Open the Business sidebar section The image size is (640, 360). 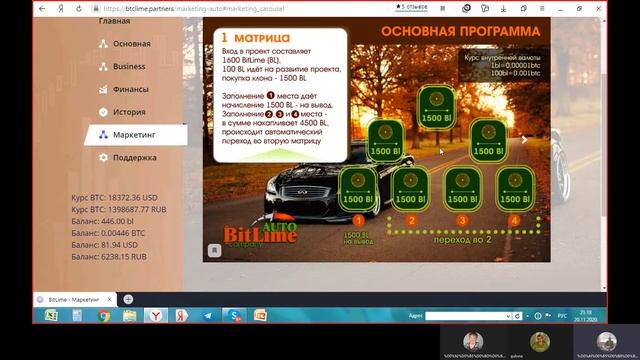click(x=129, y=67)
